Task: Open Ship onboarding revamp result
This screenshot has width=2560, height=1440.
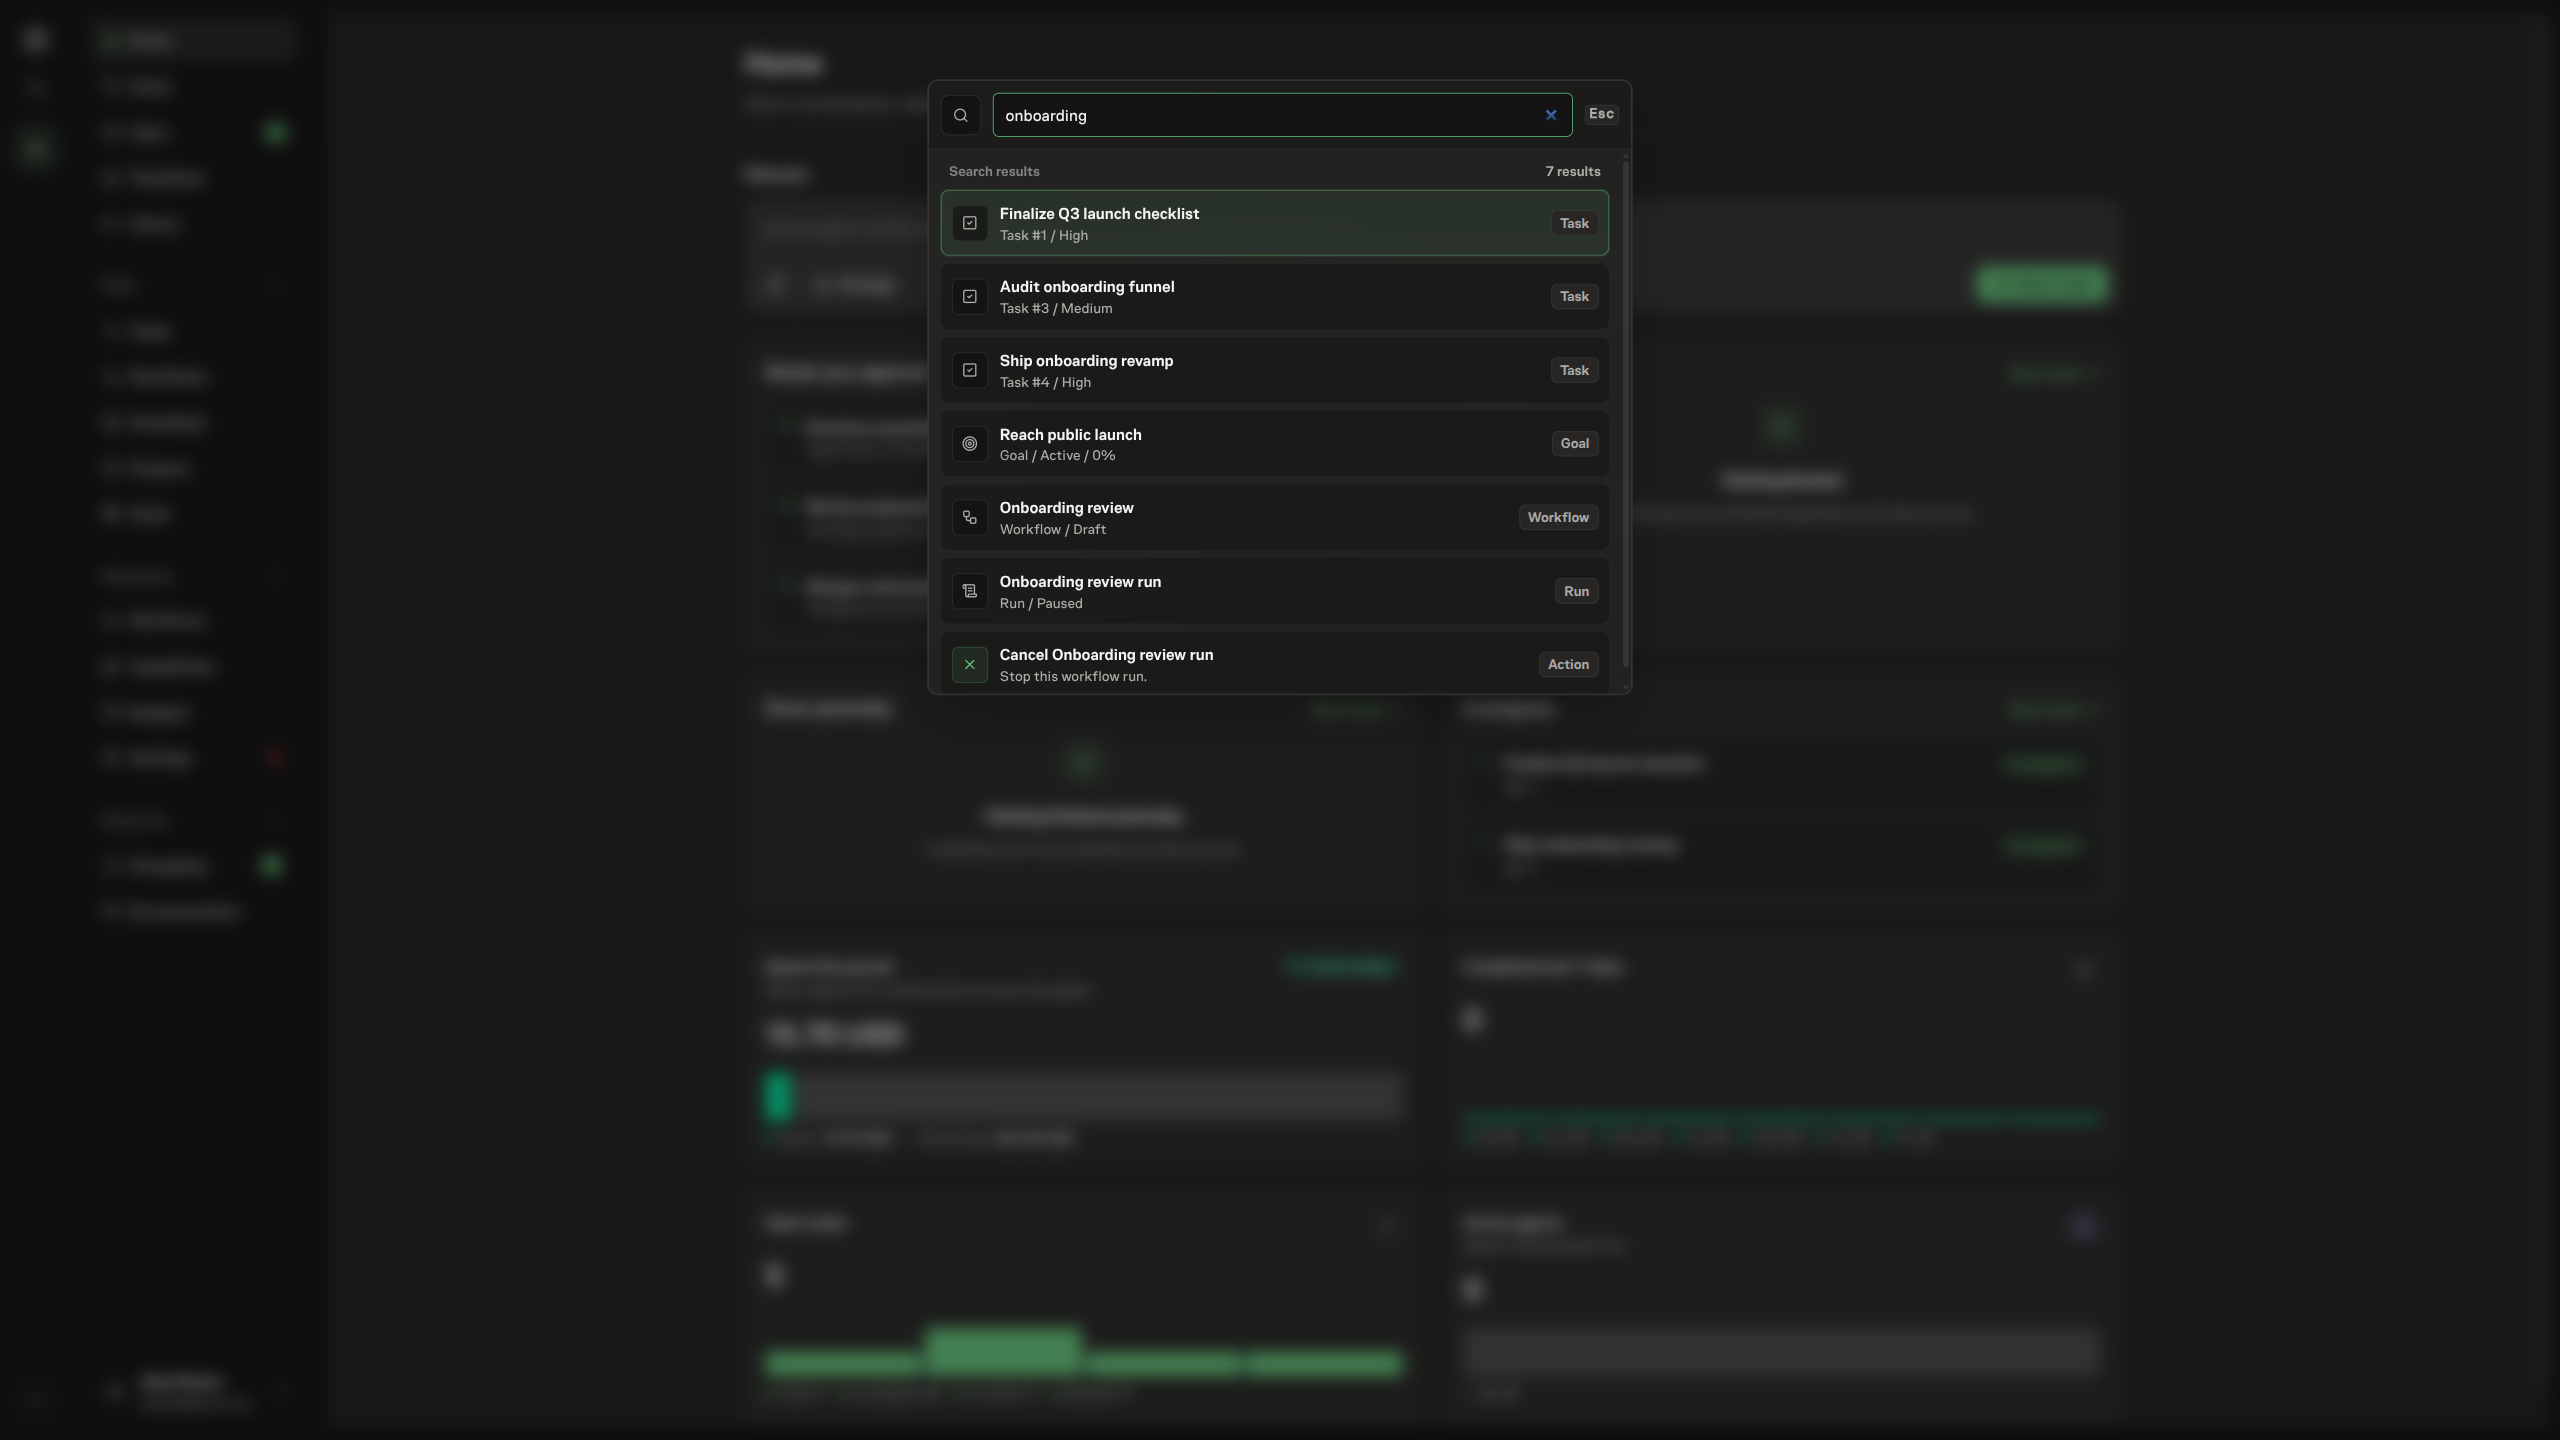Action: coord(1274,370)
